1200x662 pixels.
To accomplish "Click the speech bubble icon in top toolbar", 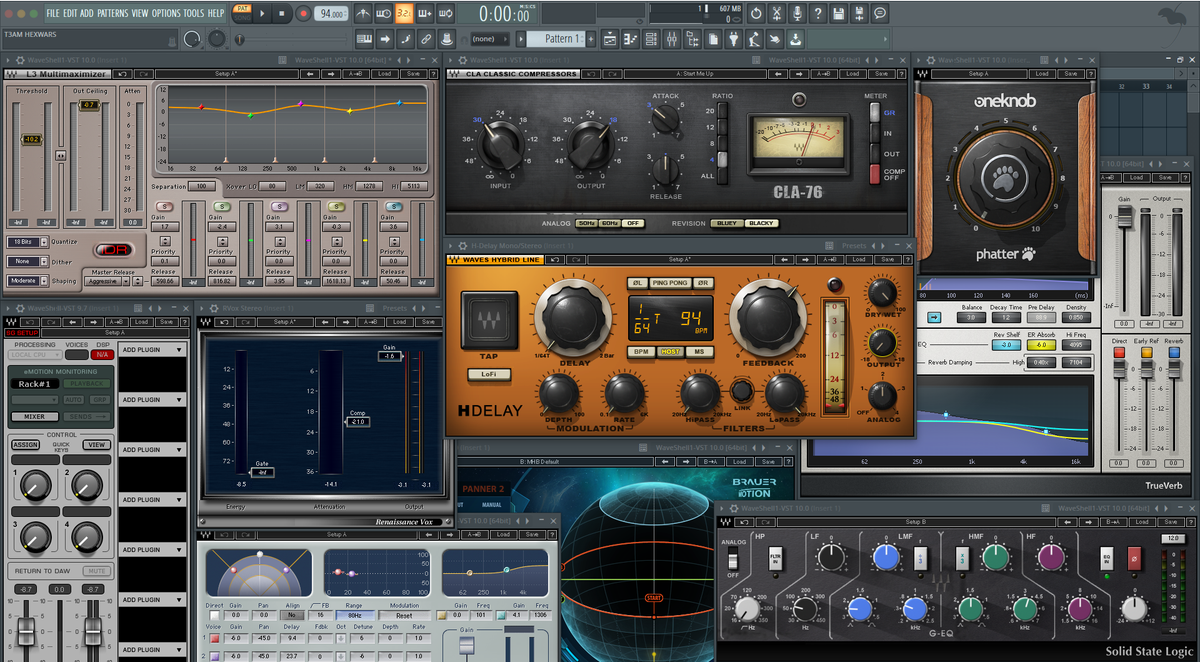I will pos(880,13).
